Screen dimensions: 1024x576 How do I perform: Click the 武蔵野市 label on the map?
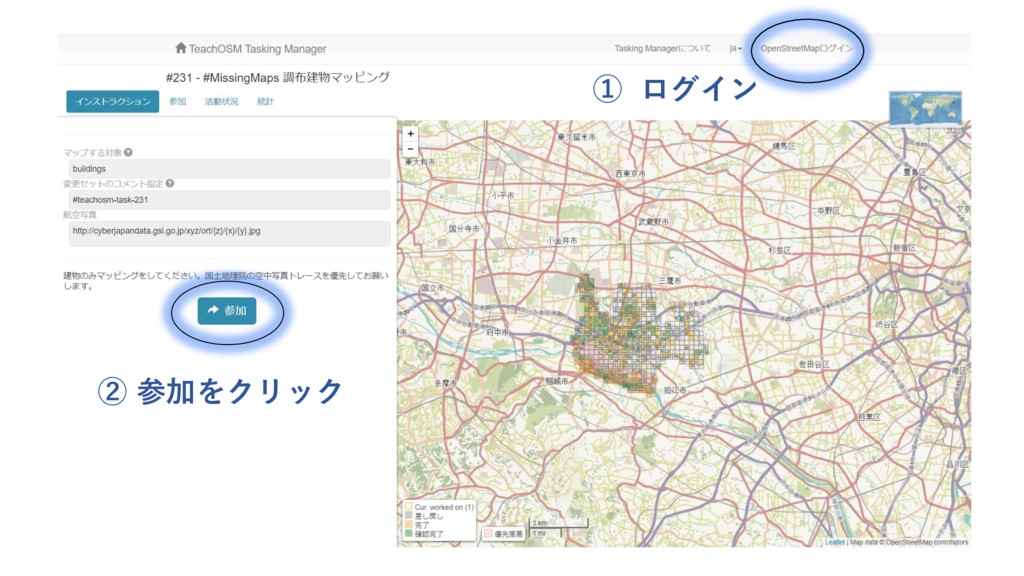[654, 222]
